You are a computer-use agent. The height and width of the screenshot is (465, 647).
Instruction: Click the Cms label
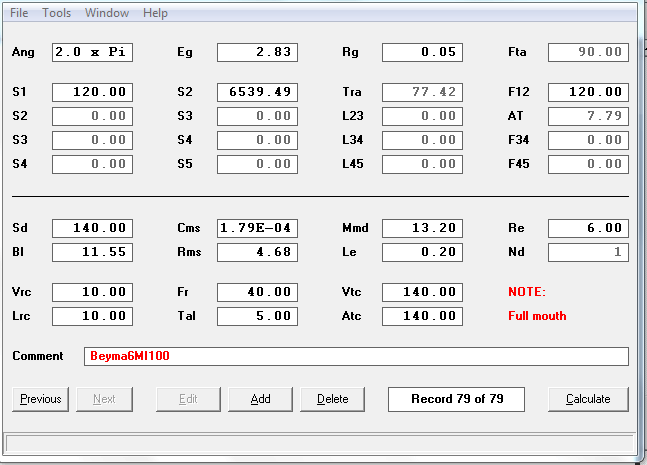189,228
